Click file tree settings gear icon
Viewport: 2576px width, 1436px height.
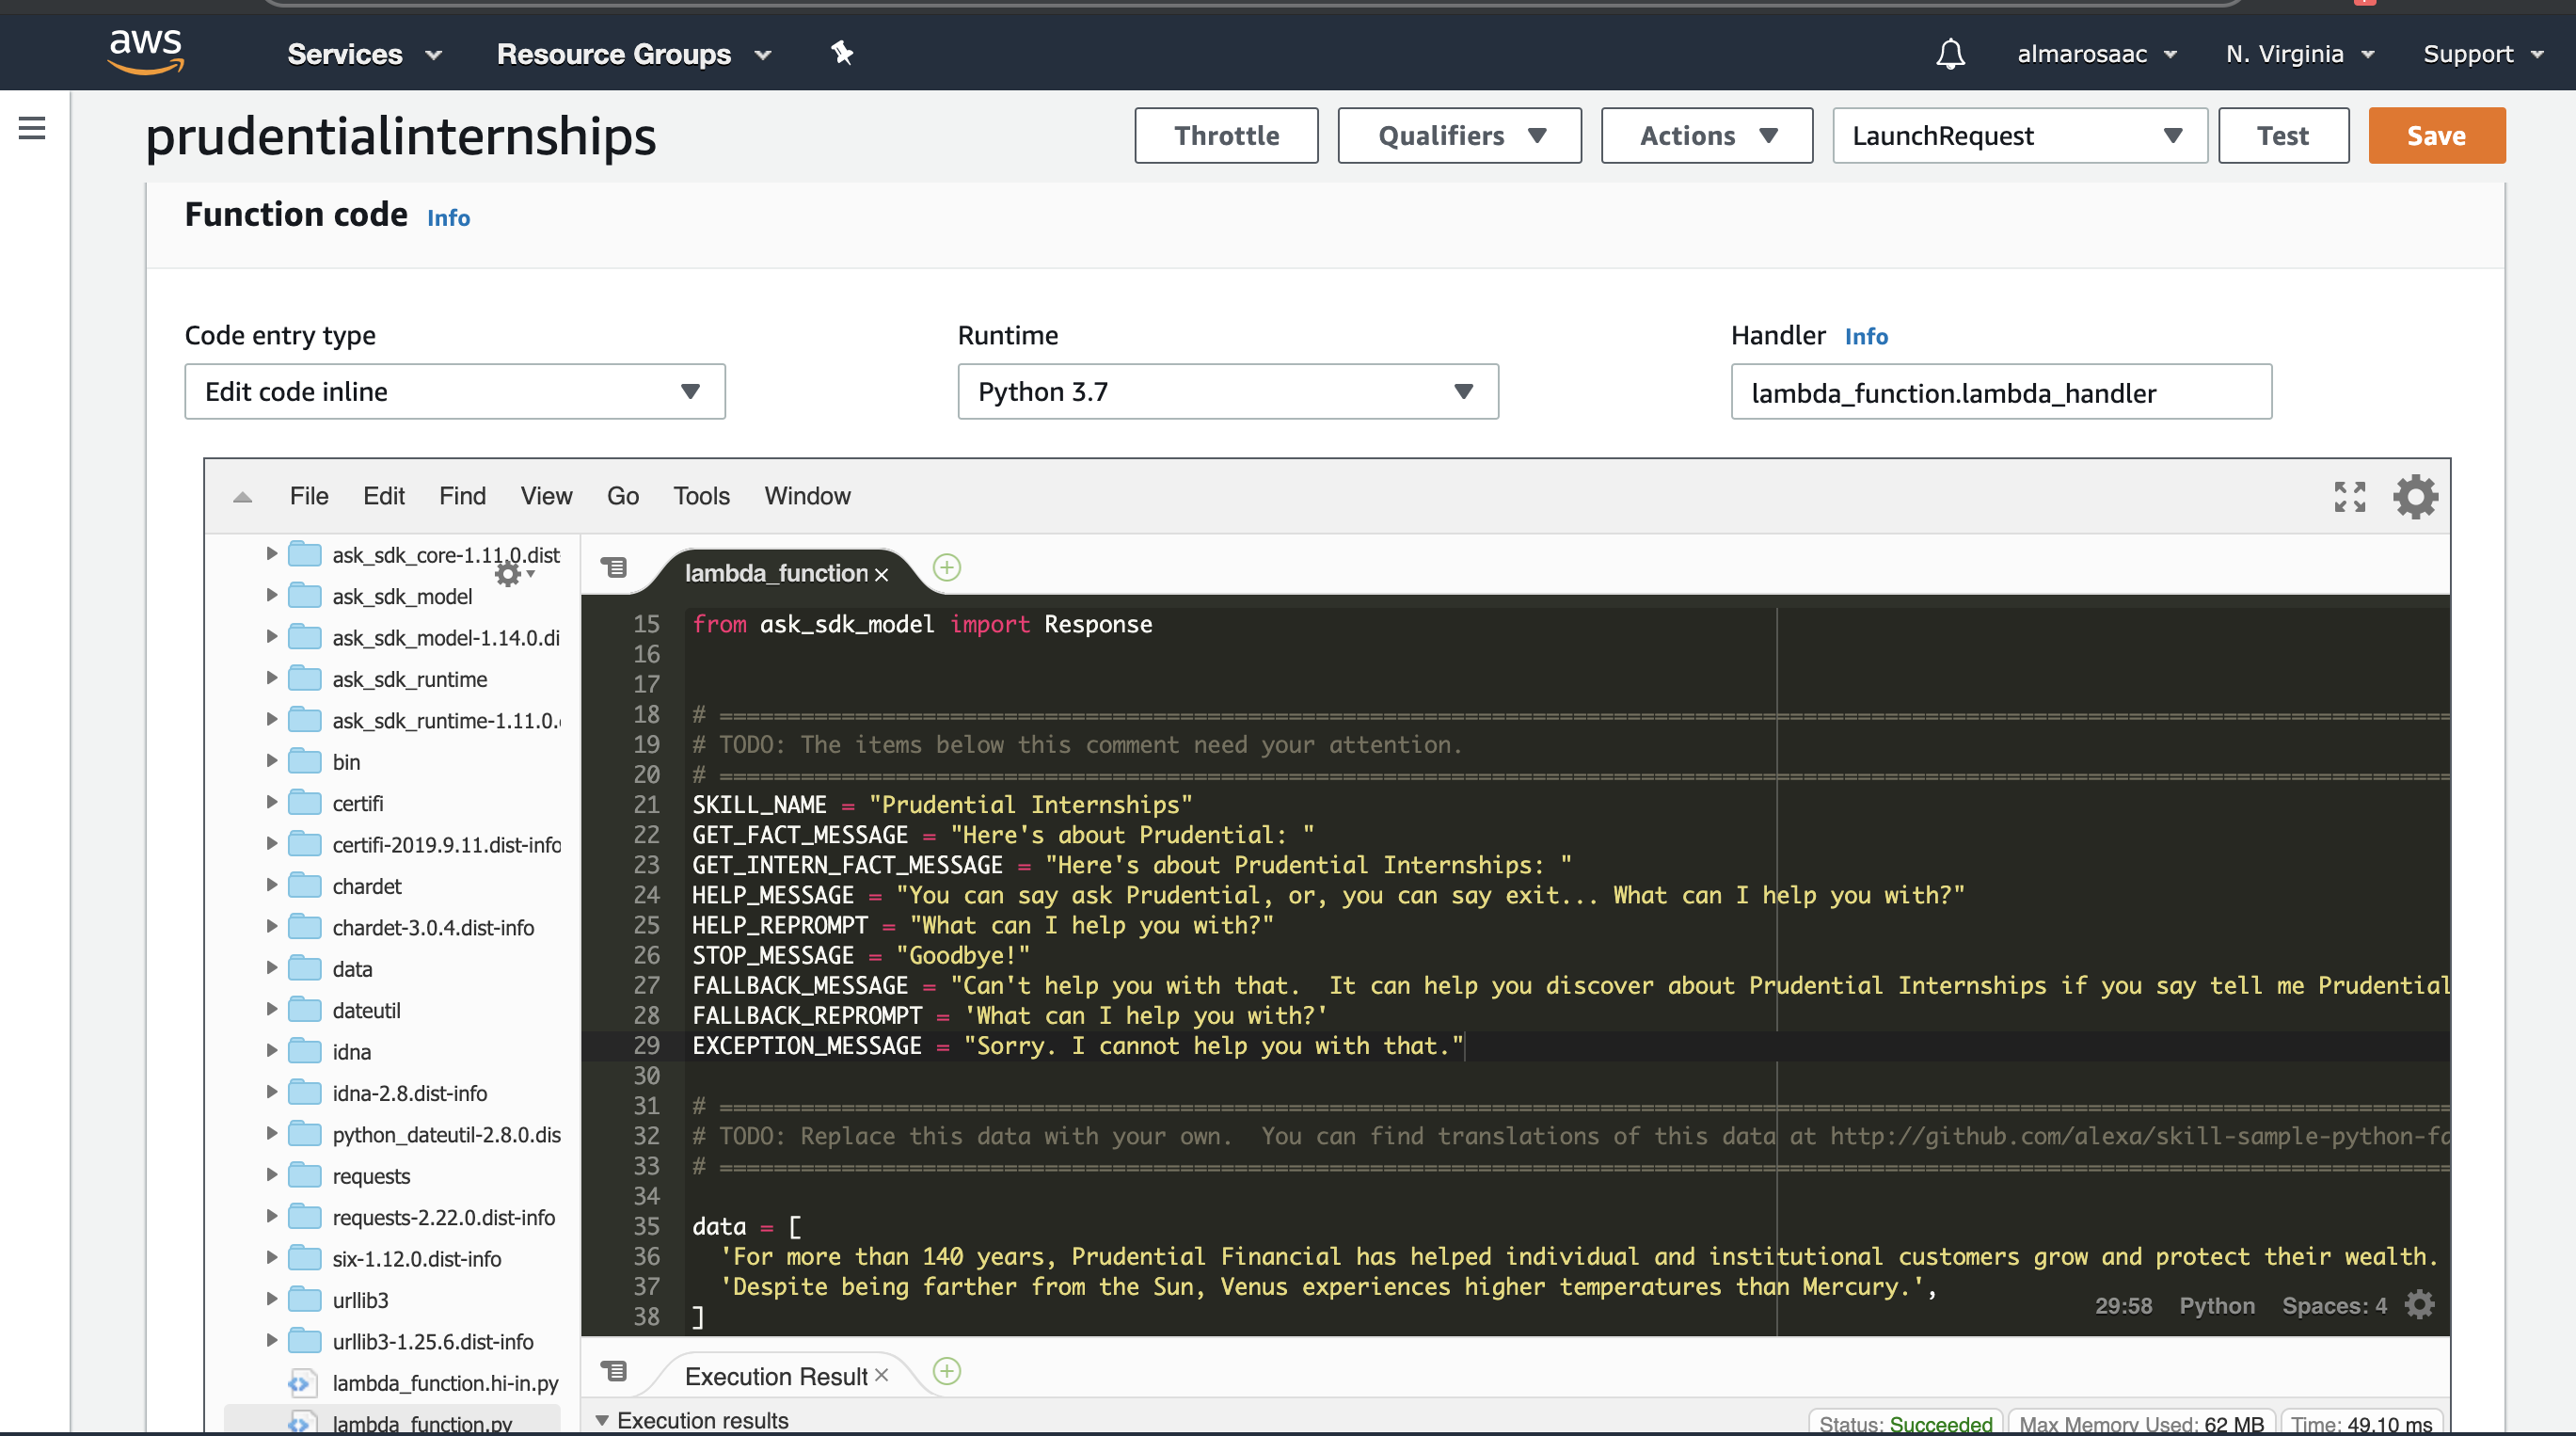click(509, 574)
